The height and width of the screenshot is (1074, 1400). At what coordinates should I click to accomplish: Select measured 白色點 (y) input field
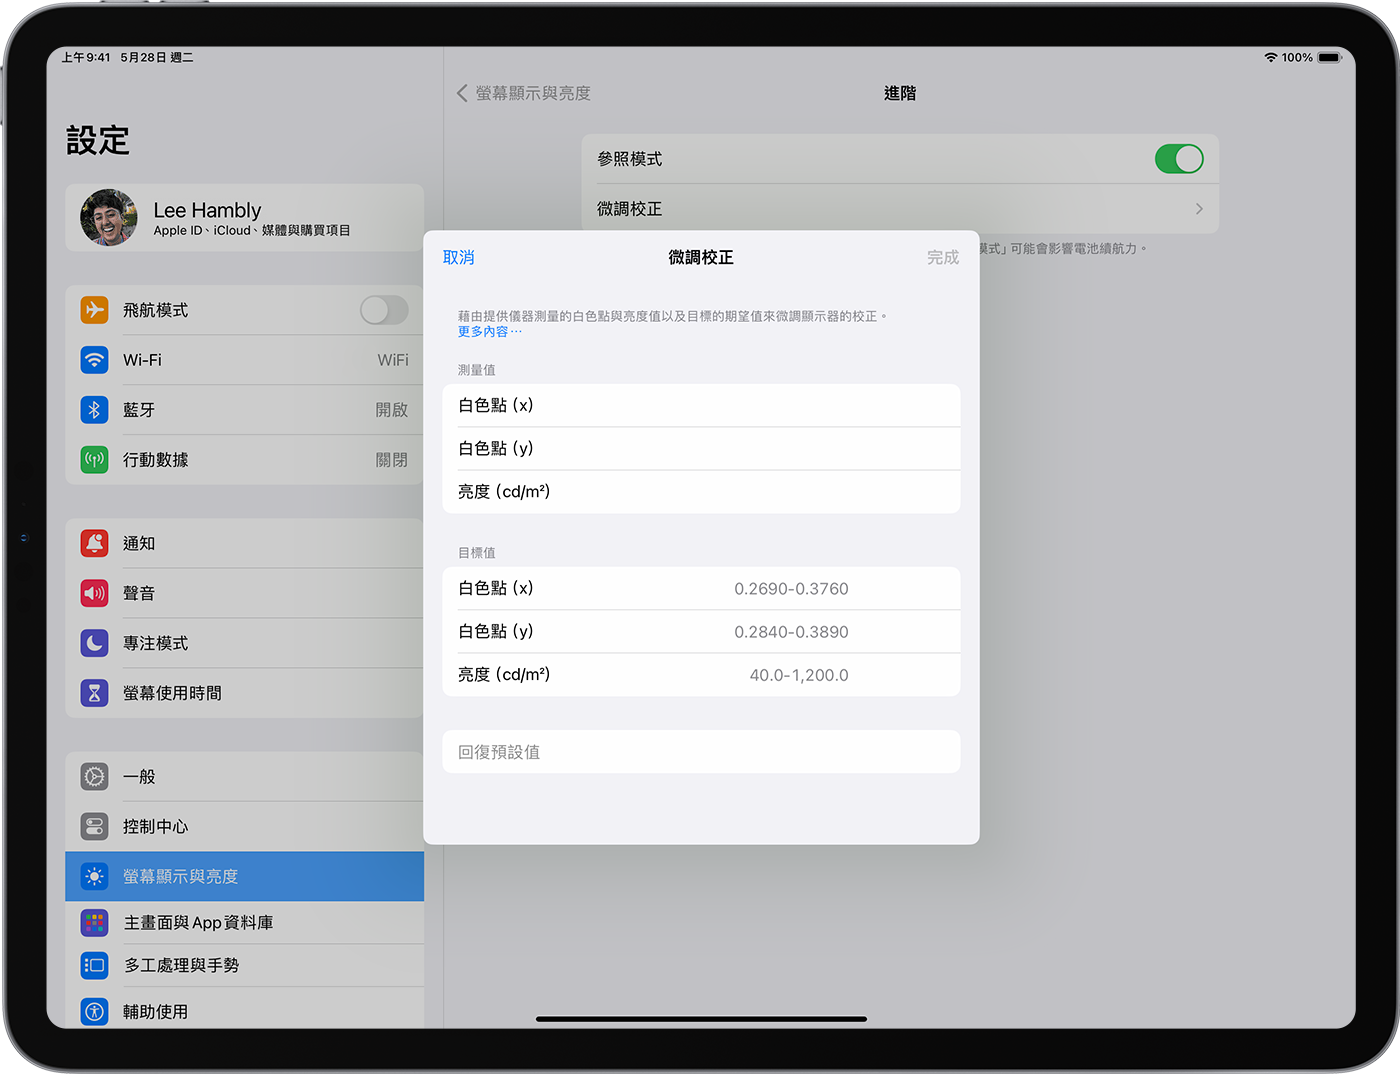click(x=701, y=448)
